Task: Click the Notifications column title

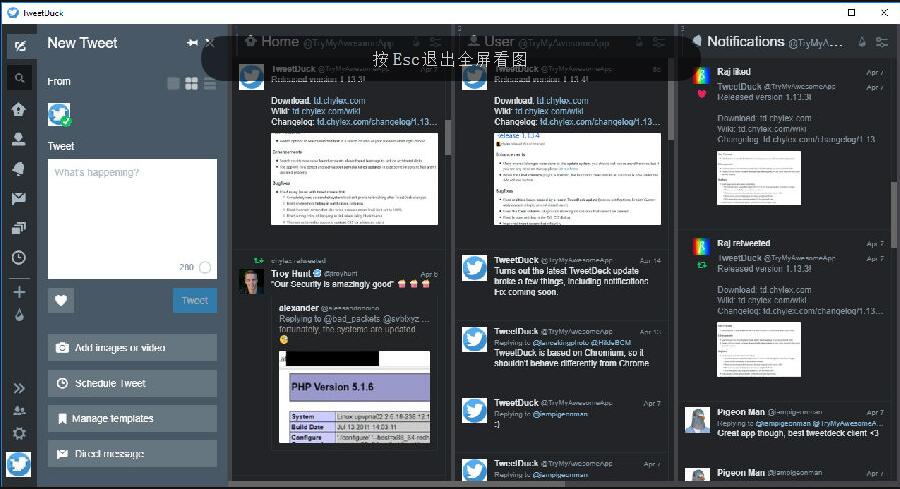Action: pos(746,41)
